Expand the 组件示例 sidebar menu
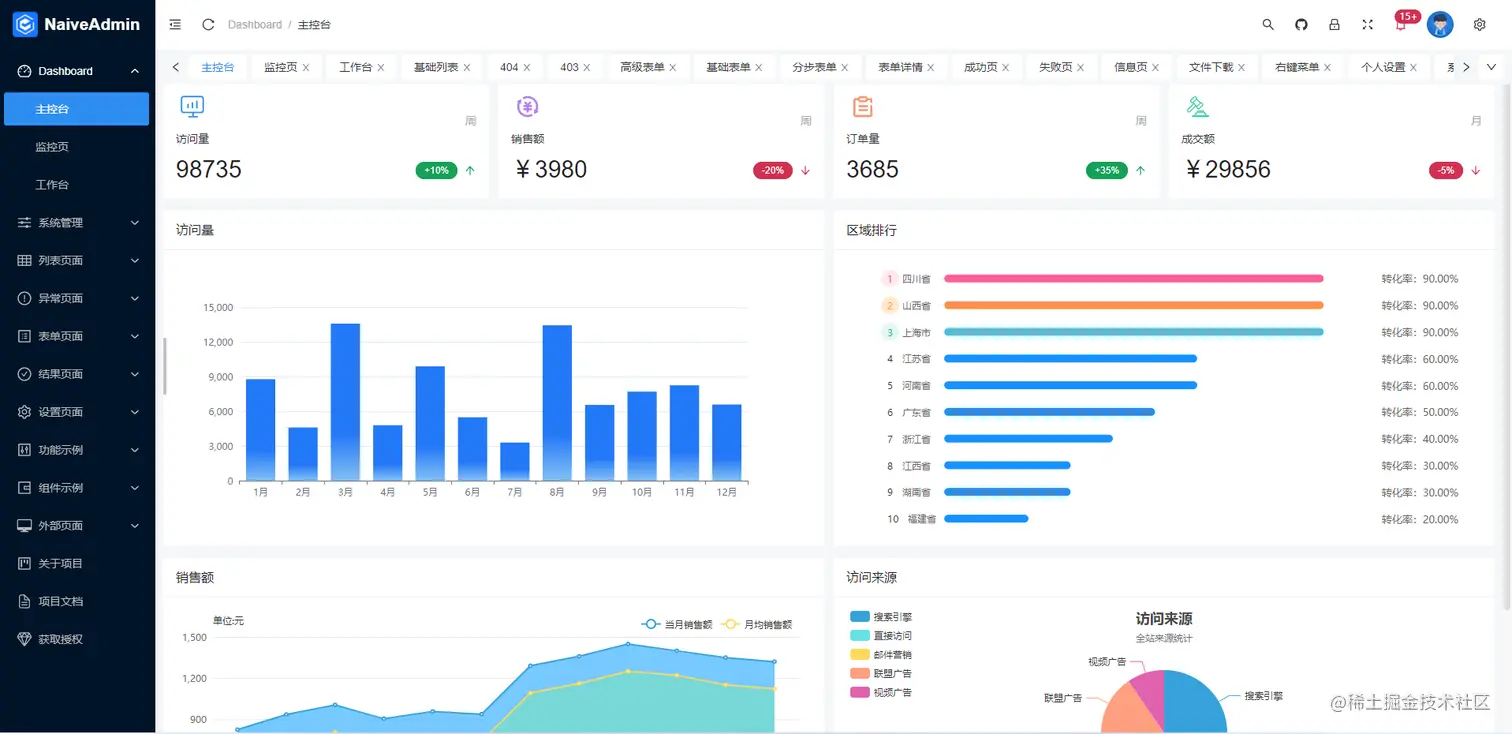The width and height of the screenshot is (1512, 734). (x=77, y=488)
